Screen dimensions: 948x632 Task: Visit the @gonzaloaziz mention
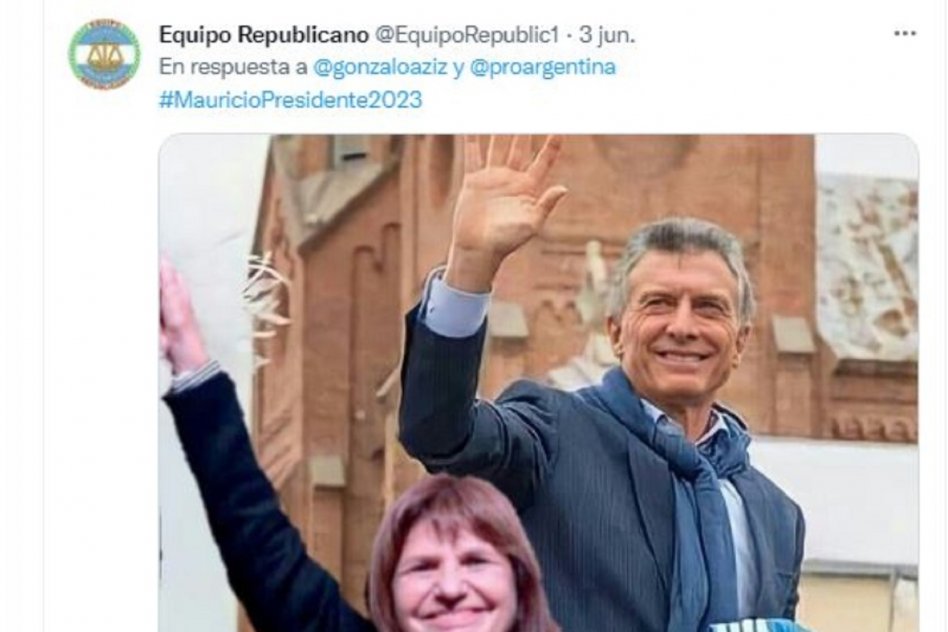[380, 67]
